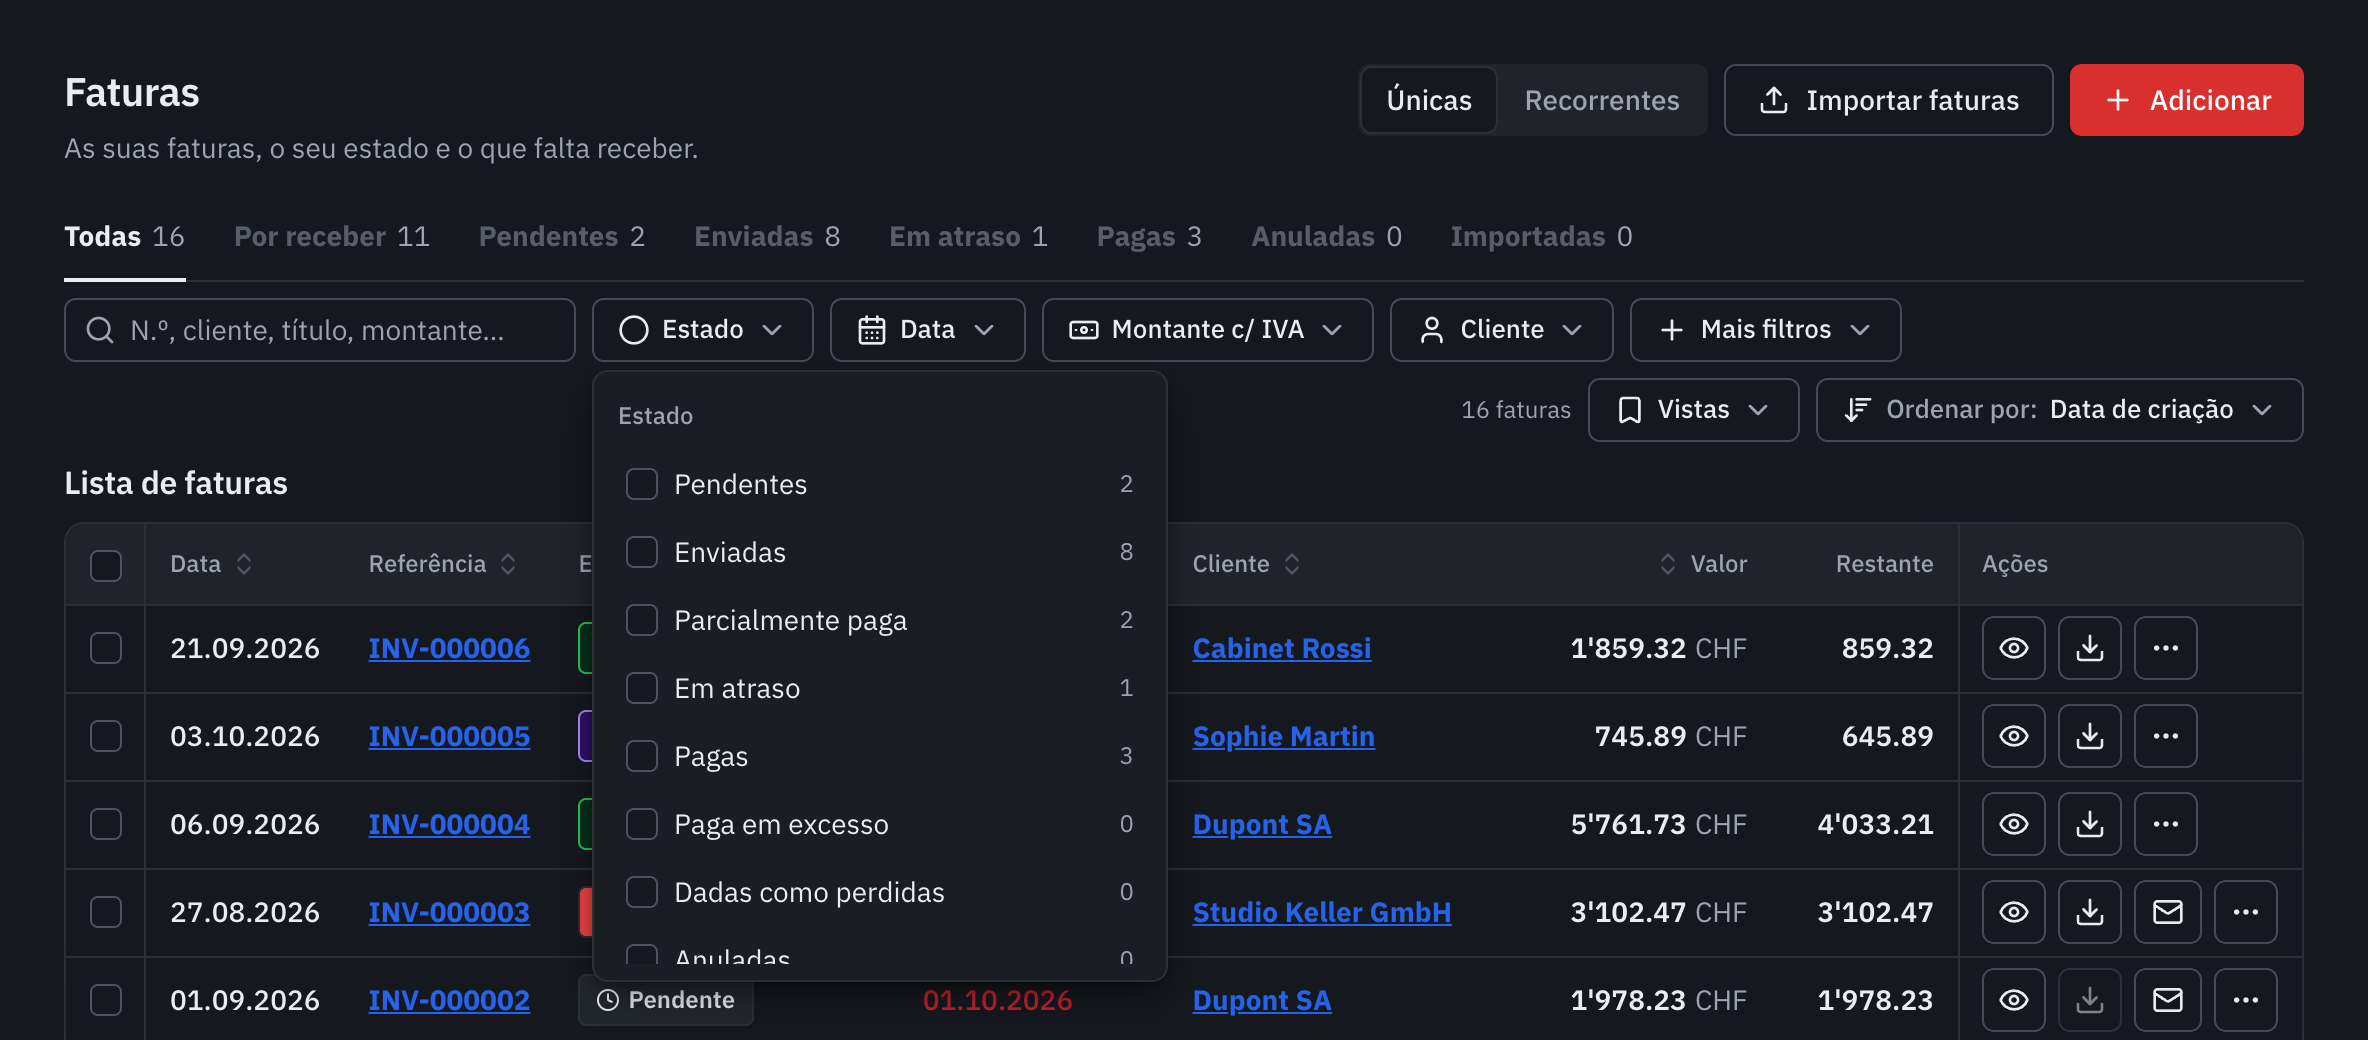The width and height of the screenshot is (2368, 1040).
Task: Check the Enviadas status filter
Action: tap(641, 552)
